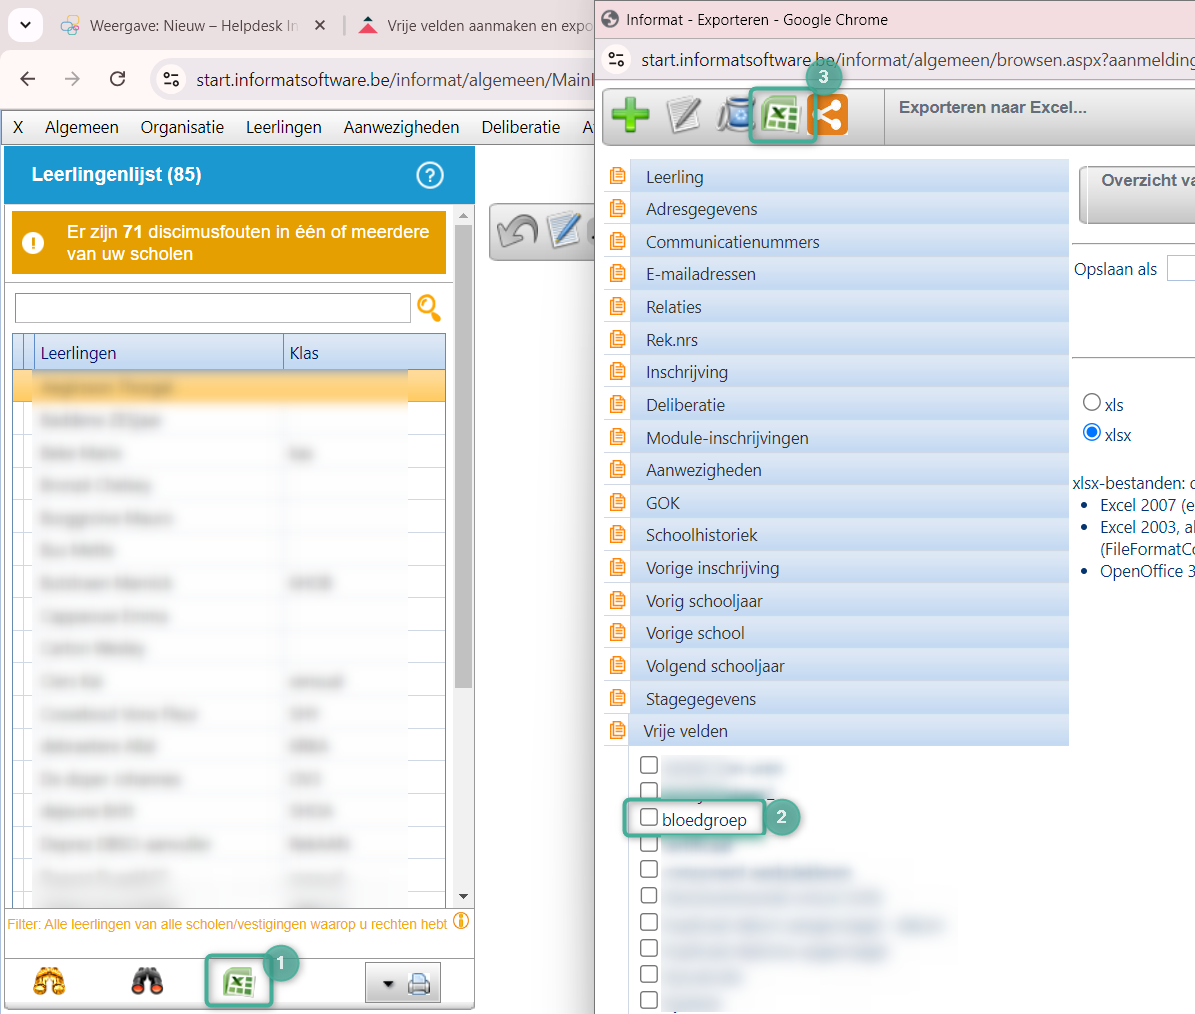Click the yellow binoculars search icon
Viewport: 1195px width, 1014px height.
(49, 983)
